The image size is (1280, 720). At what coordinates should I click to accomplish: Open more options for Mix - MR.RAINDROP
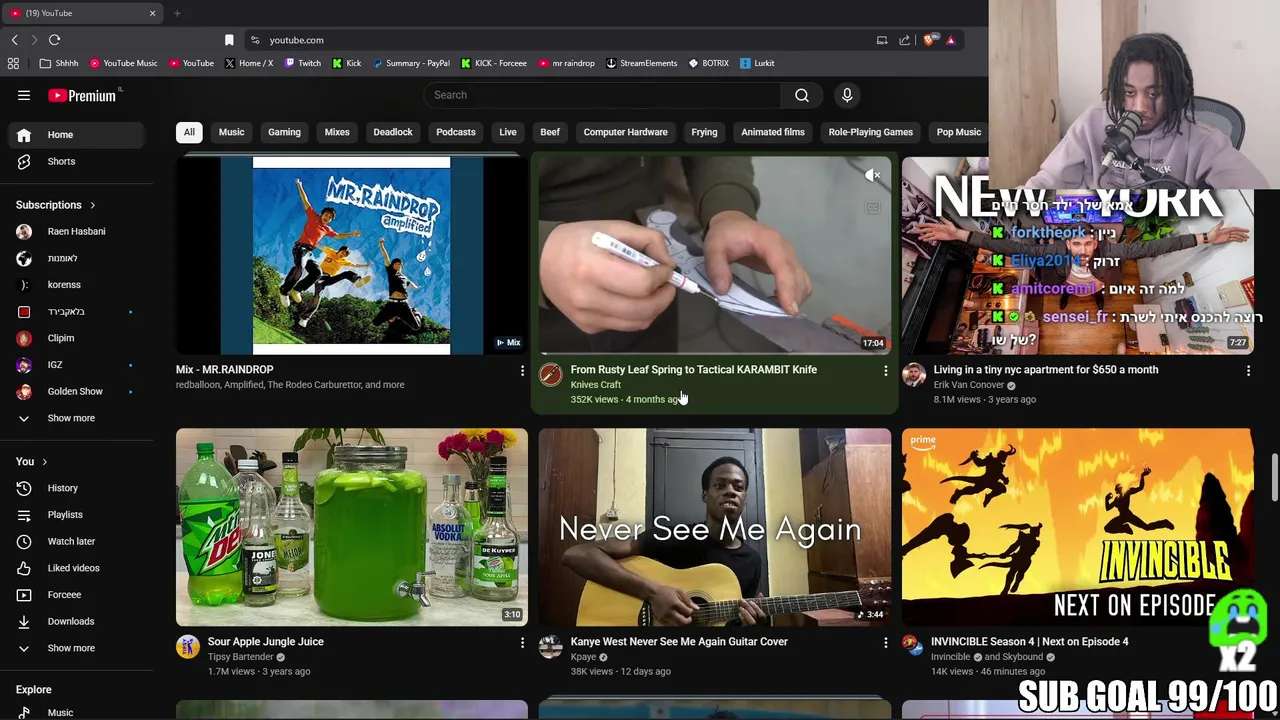522,371
